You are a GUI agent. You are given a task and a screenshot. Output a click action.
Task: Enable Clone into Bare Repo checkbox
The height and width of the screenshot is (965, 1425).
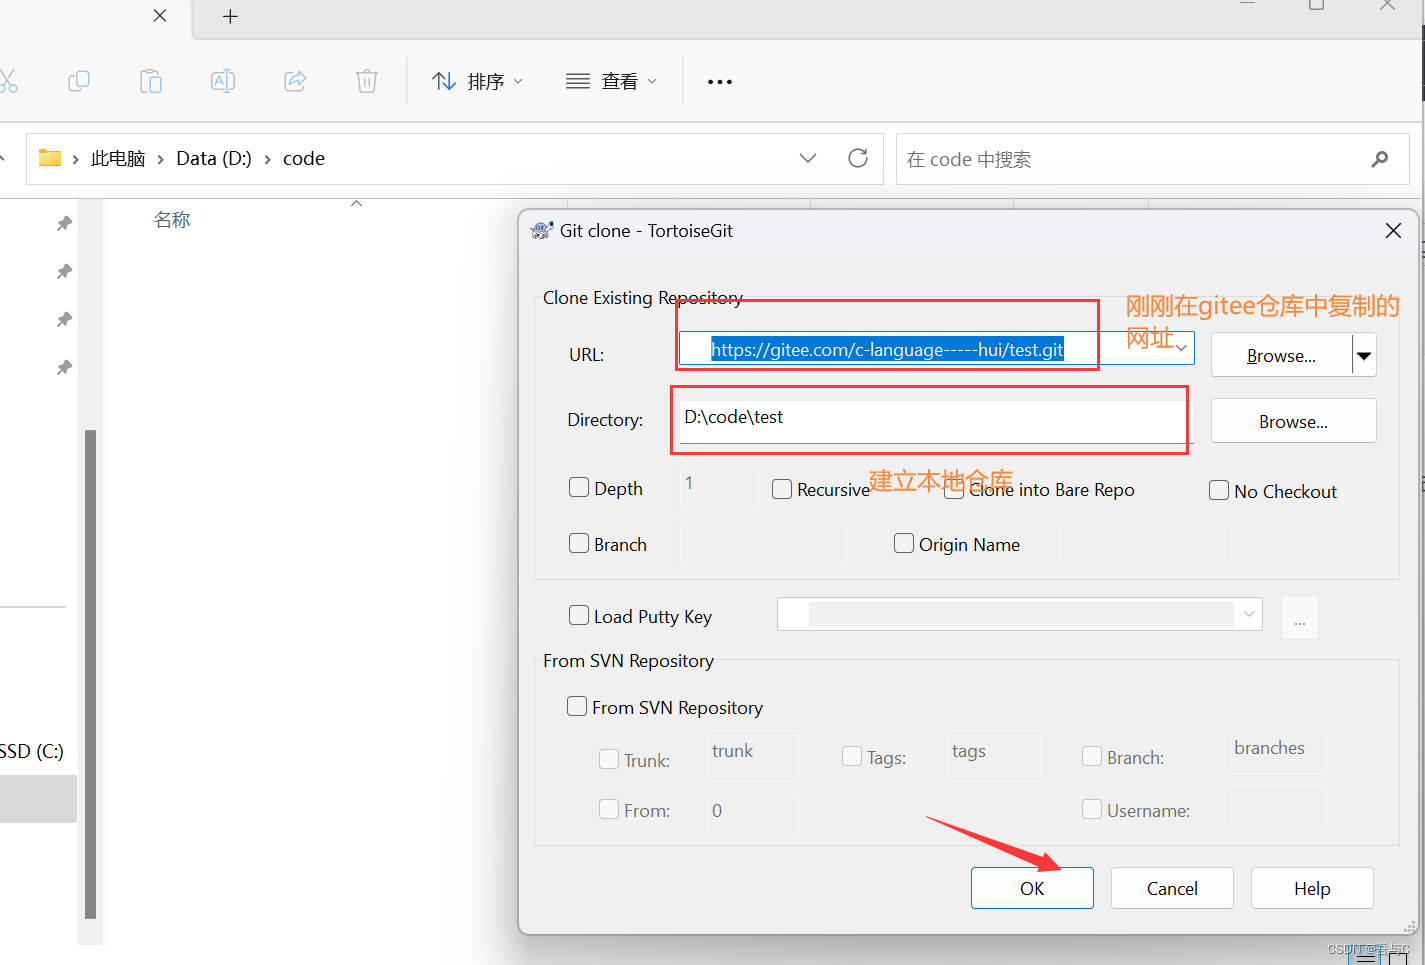point(954,489)
